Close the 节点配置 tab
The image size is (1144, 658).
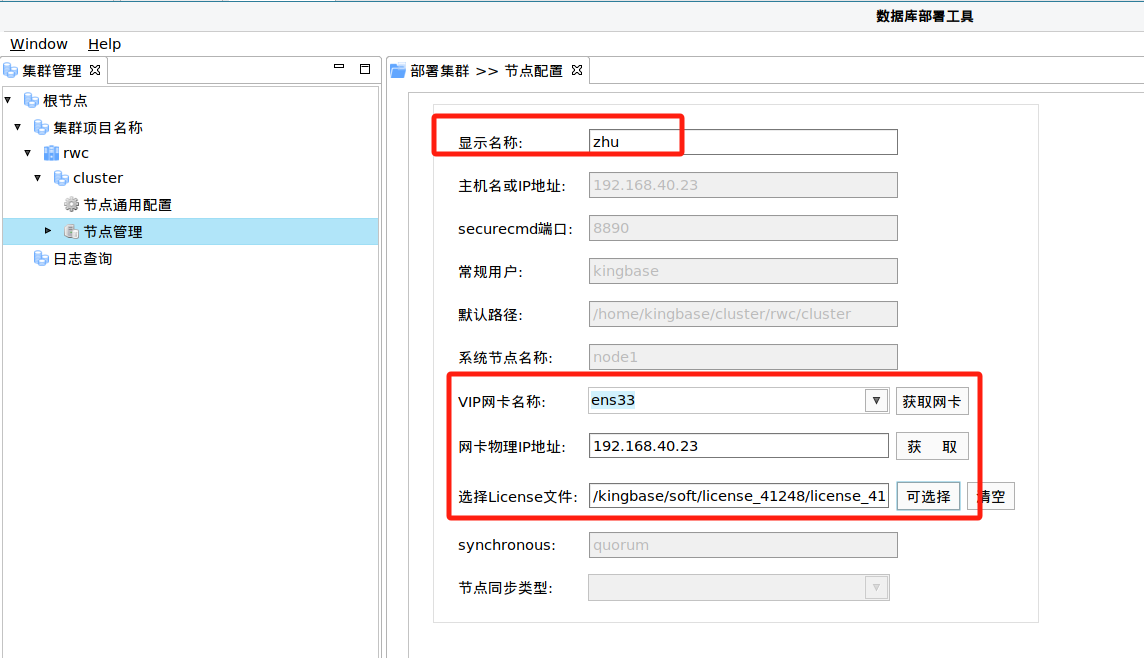[576, 71]
